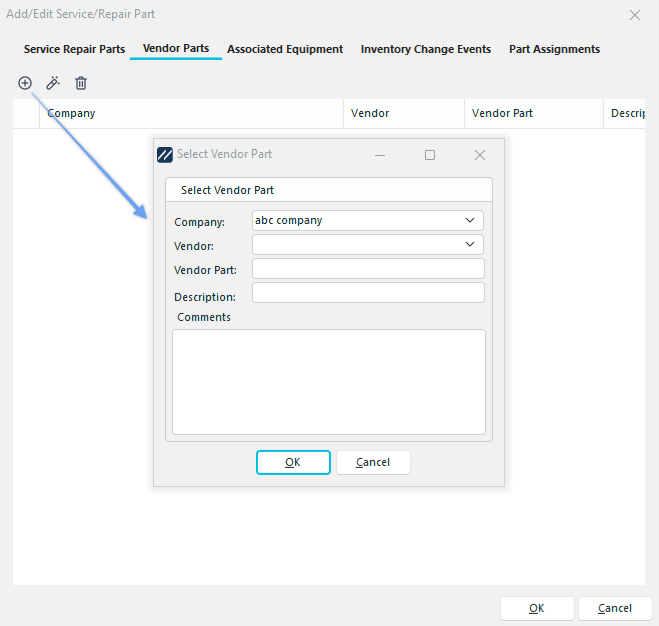Click the Select Vendor Part group title
This screenshot has width=659, height=626.
227,190
